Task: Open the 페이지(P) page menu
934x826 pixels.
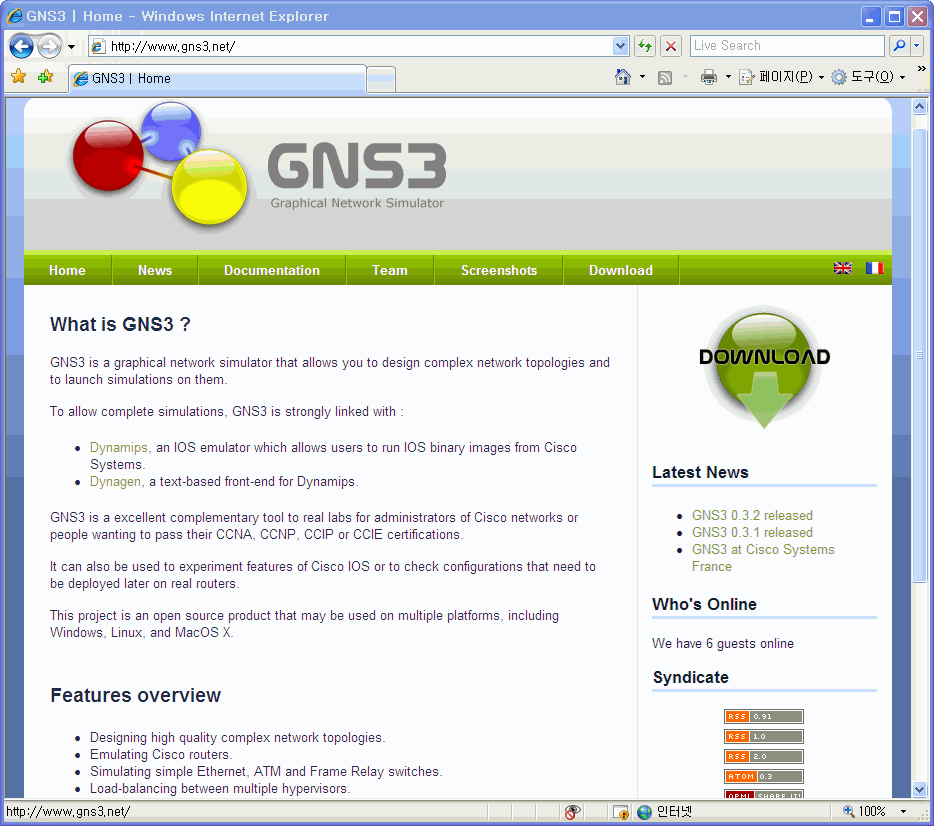Action: point(782,77)
